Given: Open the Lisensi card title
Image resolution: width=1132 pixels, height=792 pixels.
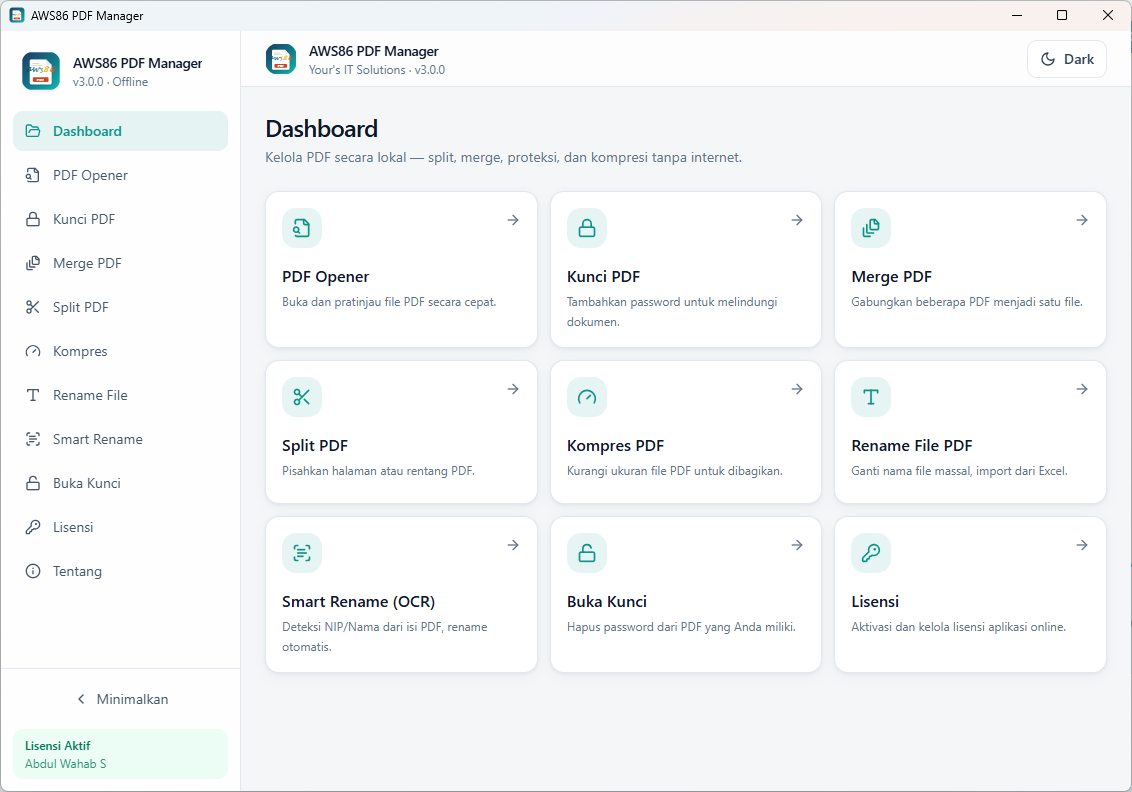Looking at the screenshot, I should coord(875,601).
